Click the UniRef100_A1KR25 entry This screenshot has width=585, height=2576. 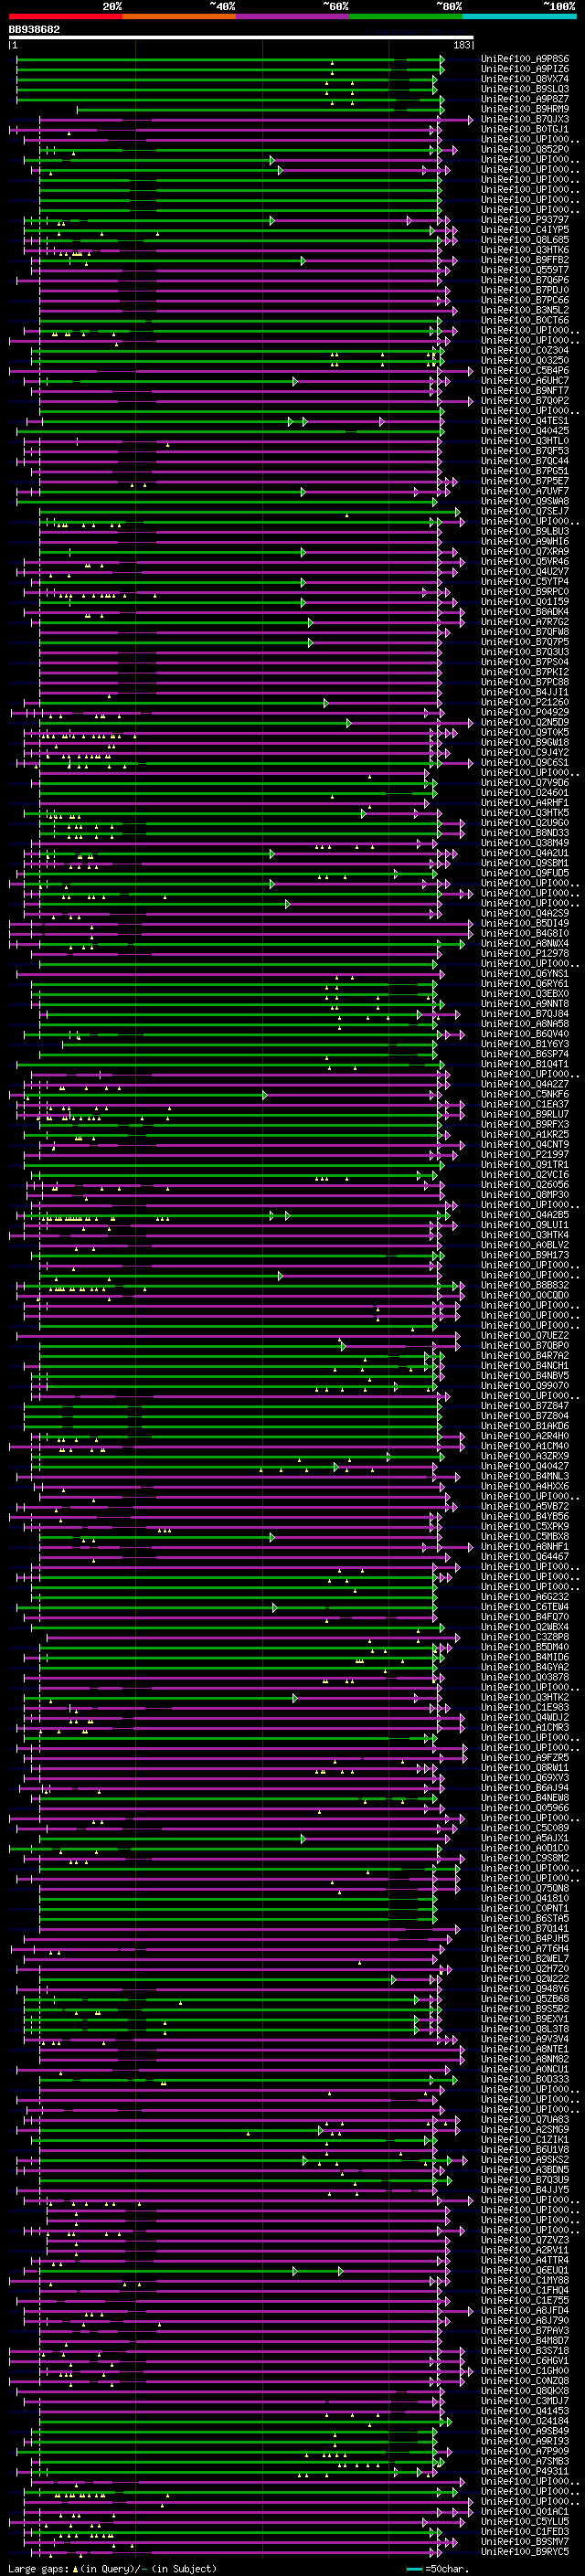pyautogui.click(x=525, y=1135)
